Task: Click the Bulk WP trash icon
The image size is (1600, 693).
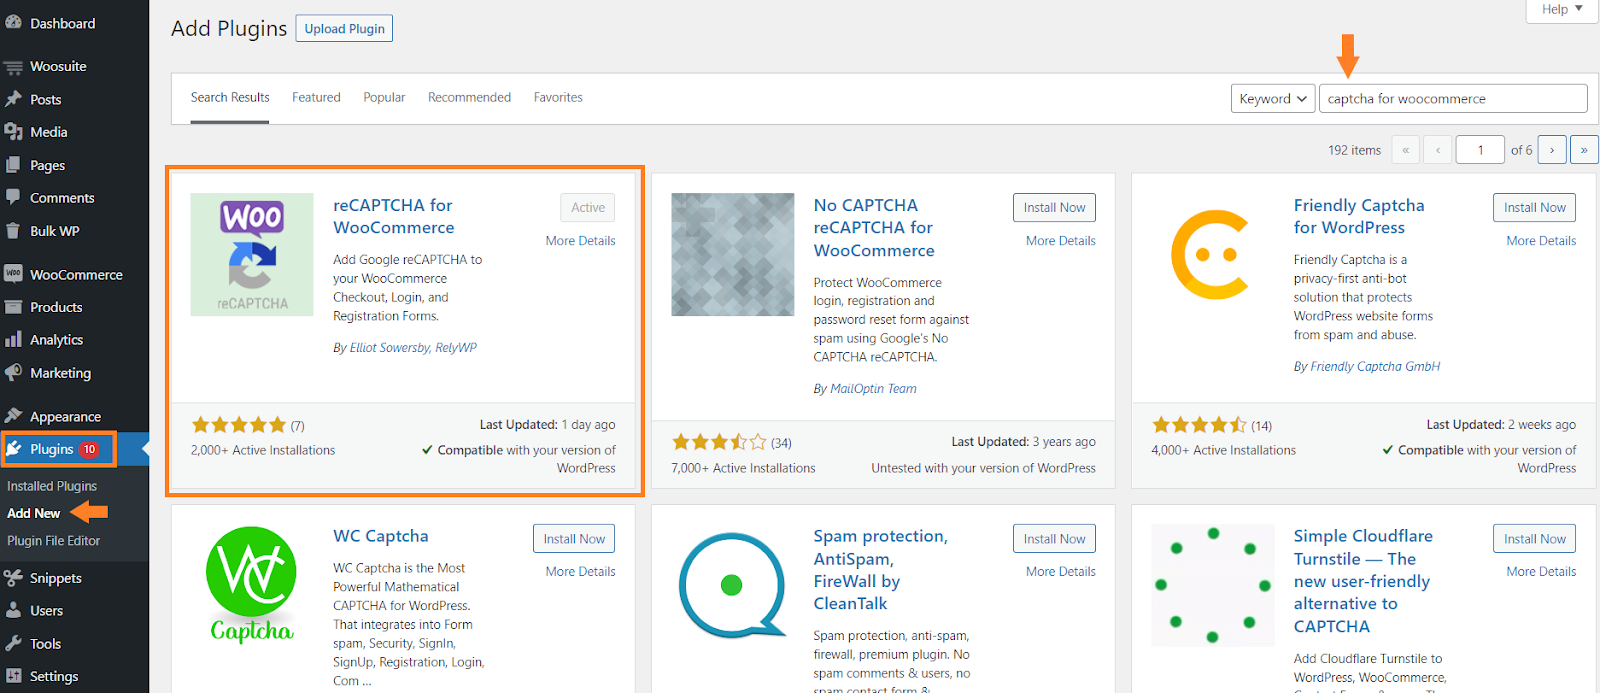Action: (13, 231)
